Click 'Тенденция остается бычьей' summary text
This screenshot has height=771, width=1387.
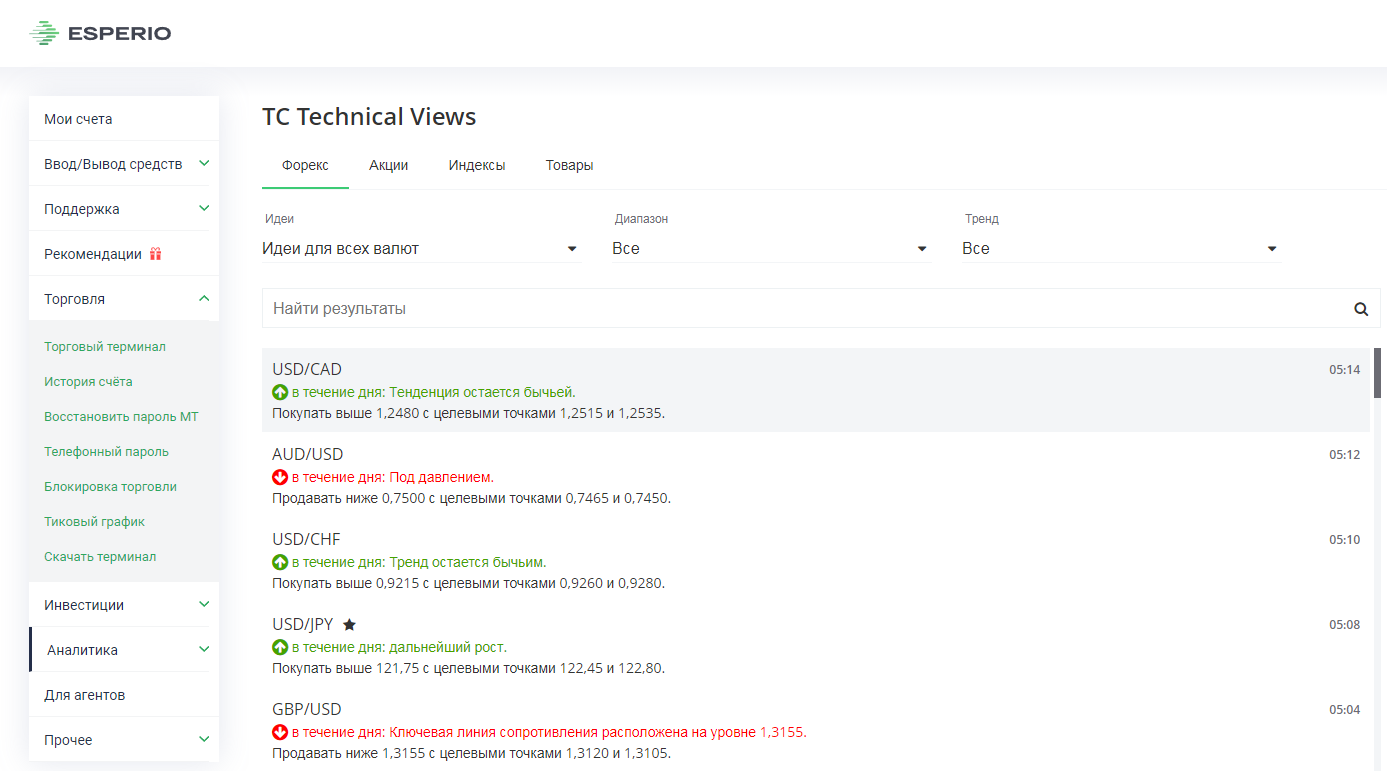pos(482,392)
